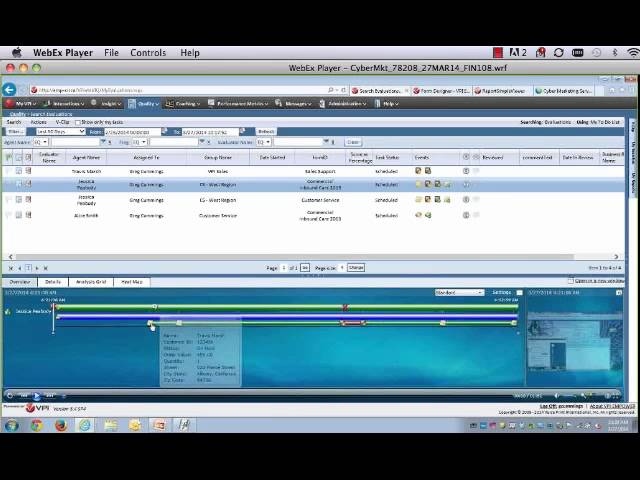
Task: Select the checkbox on the Travis March row
Action: tap(9, 171)
